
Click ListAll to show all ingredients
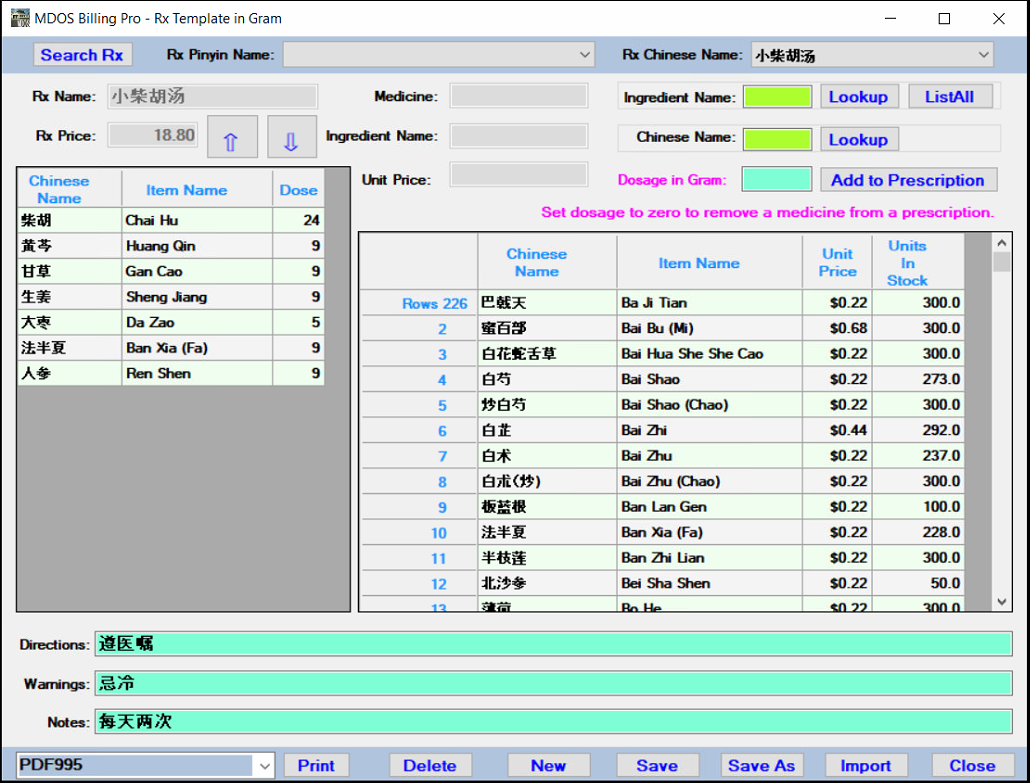950,96
